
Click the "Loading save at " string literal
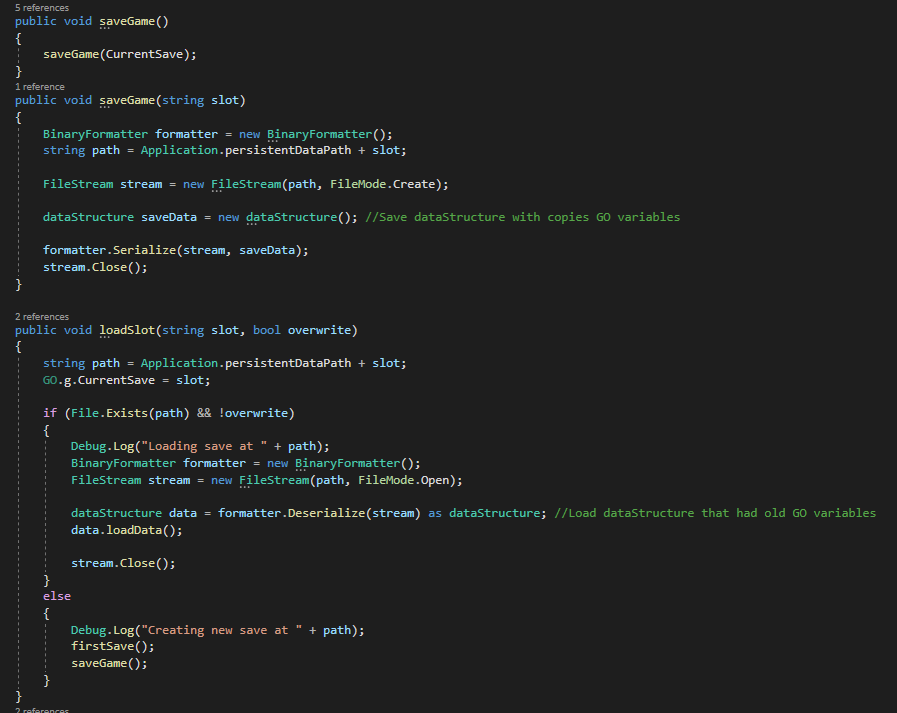point(204,446)
